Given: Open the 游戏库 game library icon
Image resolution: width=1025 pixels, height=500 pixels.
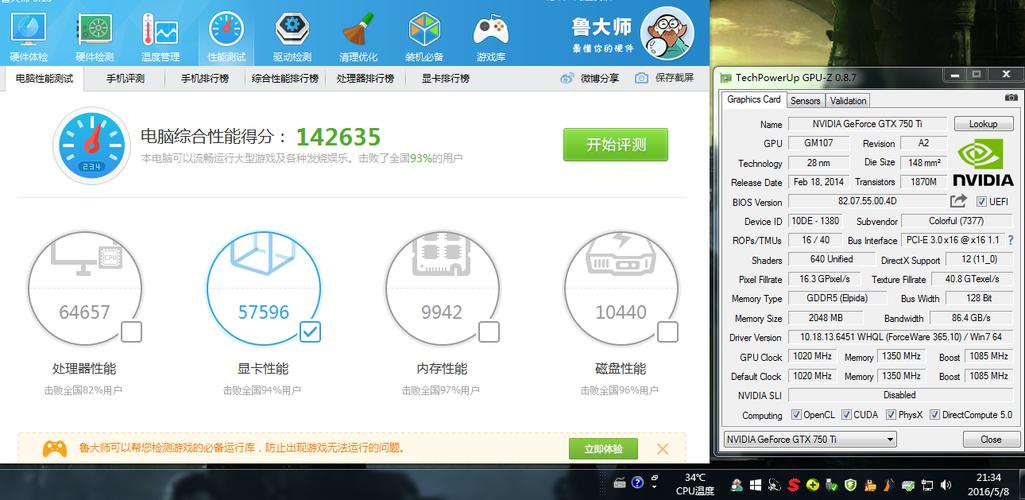Looking at the screenshot, I should pos(491,30).
